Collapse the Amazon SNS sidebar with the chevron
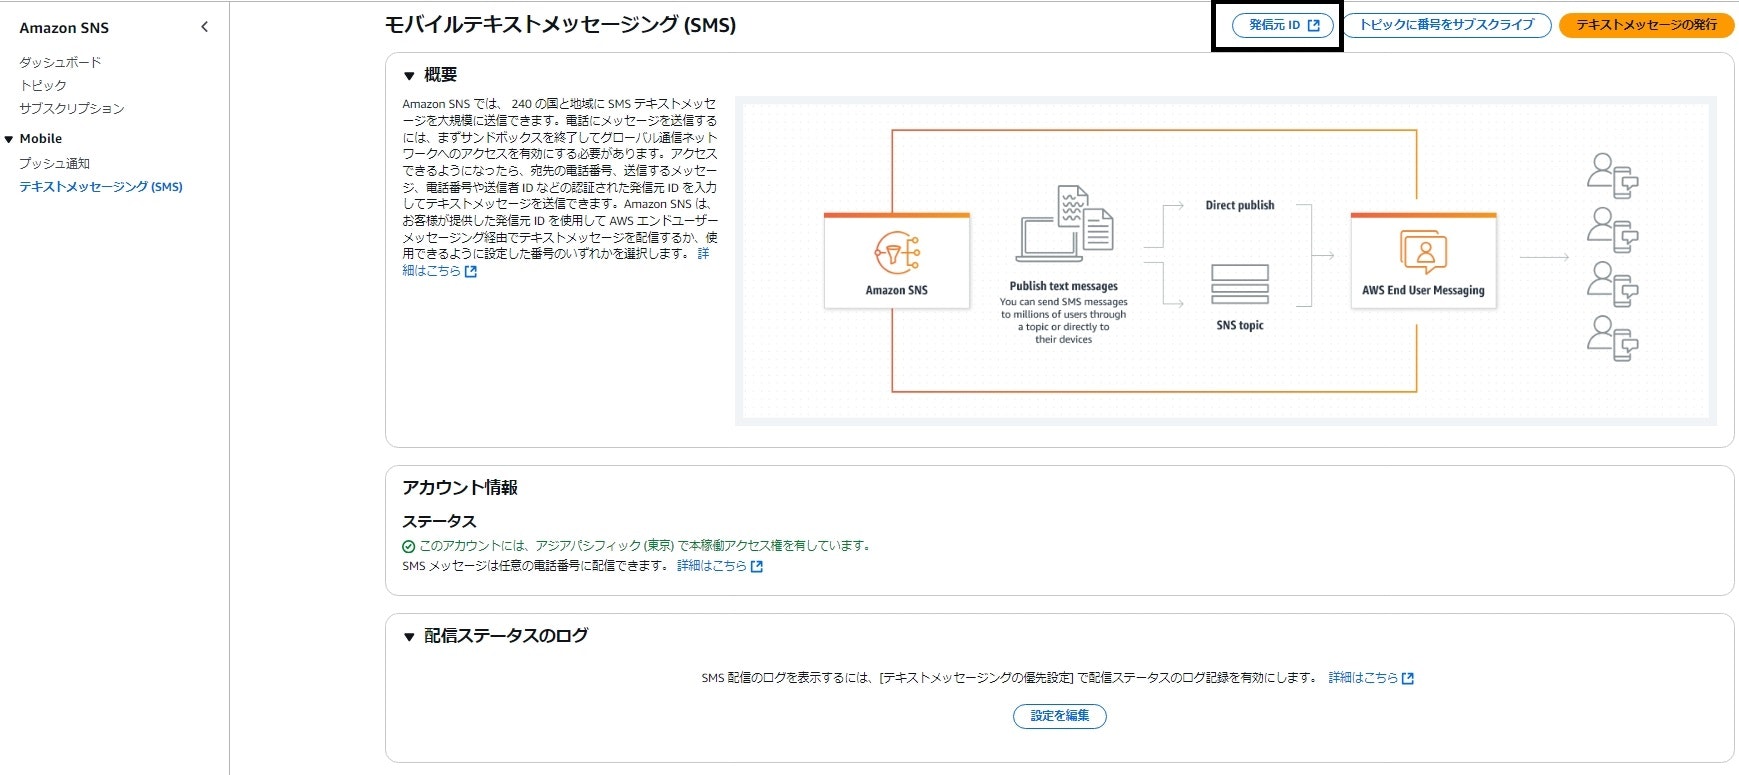Viewport: 1739px width, 775px height. tap(205, 27)
